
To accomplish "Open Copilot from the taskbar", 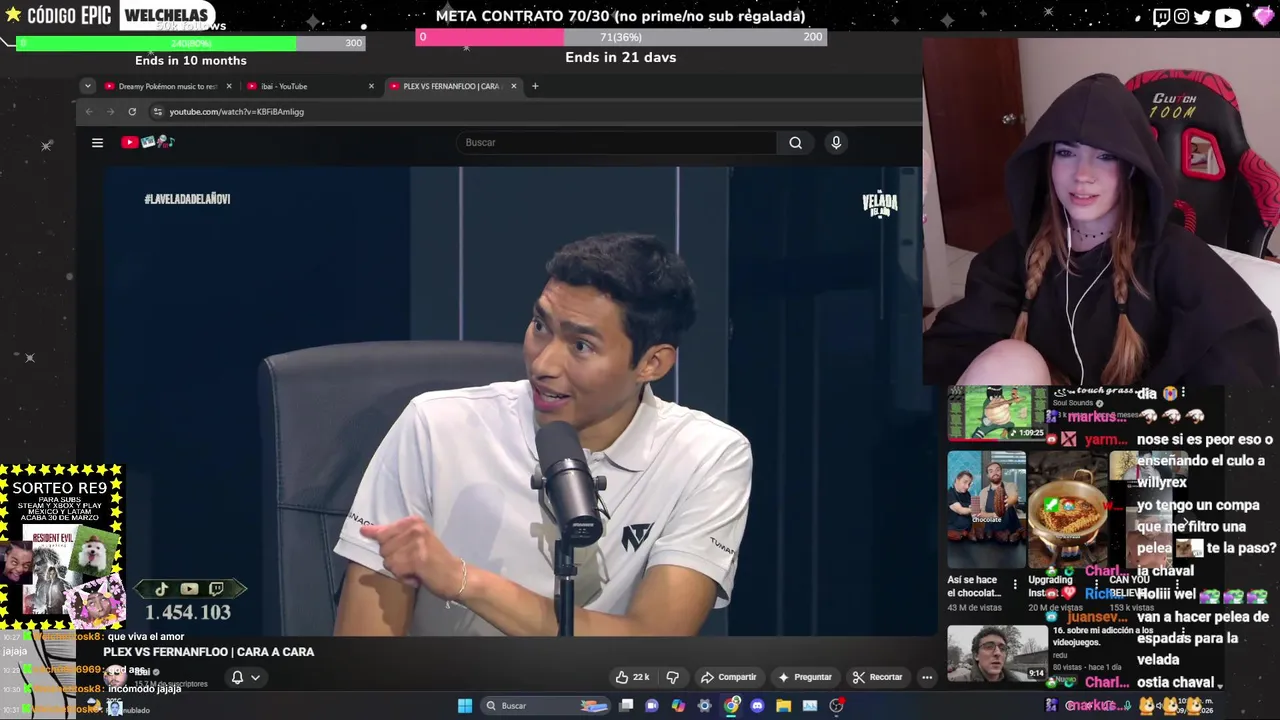I will (678, 705).
